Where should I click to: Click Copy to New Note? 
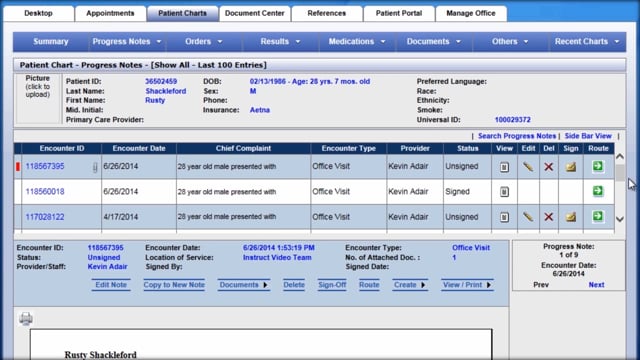tap(174, 285)
